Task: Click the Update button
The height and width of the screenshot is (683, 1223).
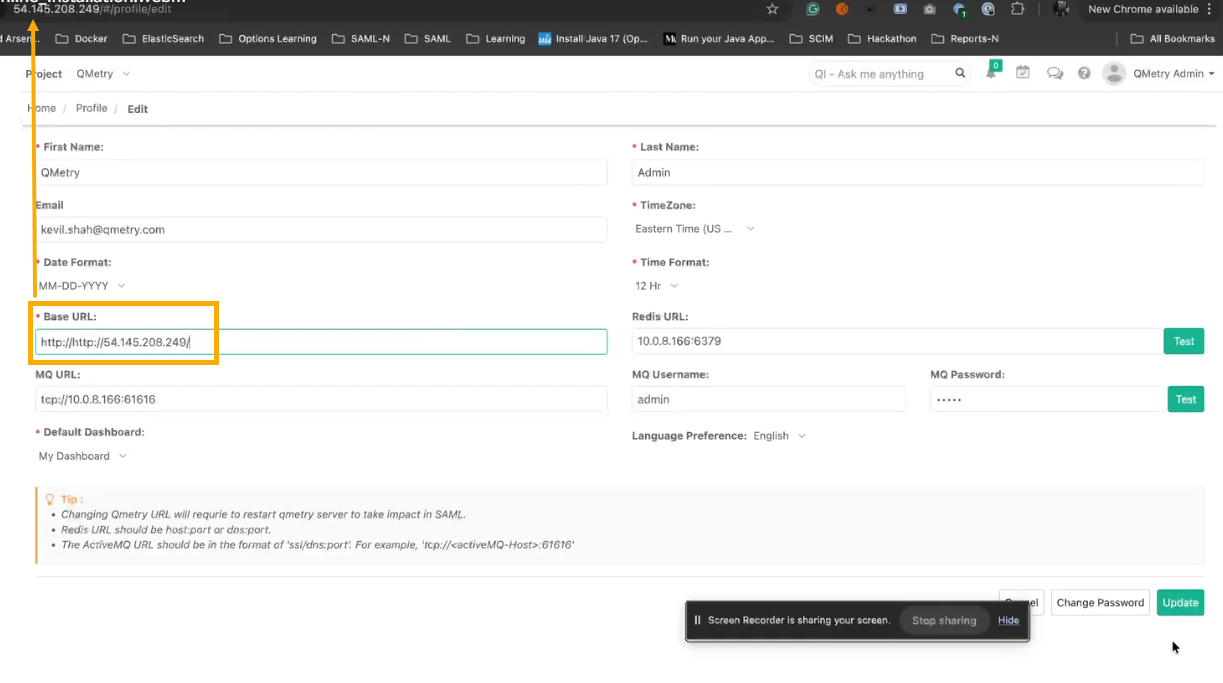Action: 1180,602
